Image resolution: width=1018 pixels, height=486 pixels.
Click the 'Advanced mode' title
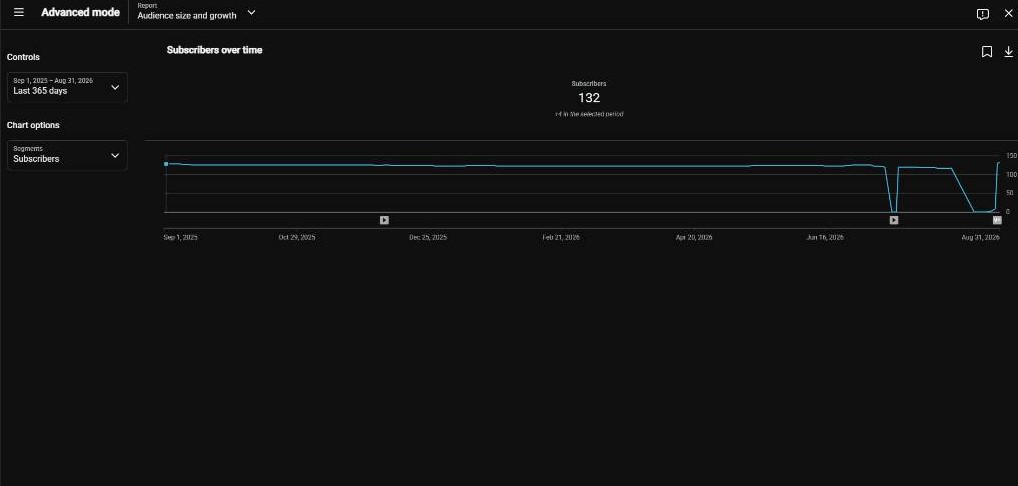tap(81, 12)
